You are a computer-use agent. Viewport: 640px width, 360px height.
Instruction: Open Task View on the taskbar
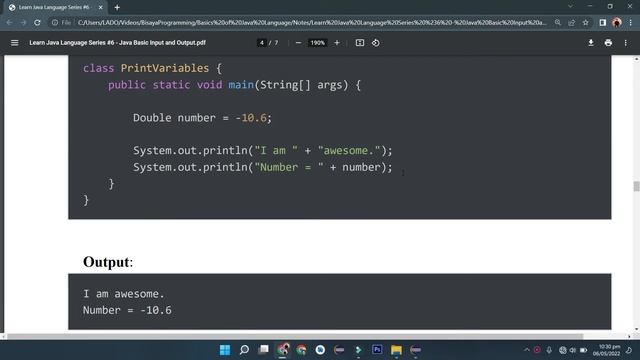click(263, 350)
